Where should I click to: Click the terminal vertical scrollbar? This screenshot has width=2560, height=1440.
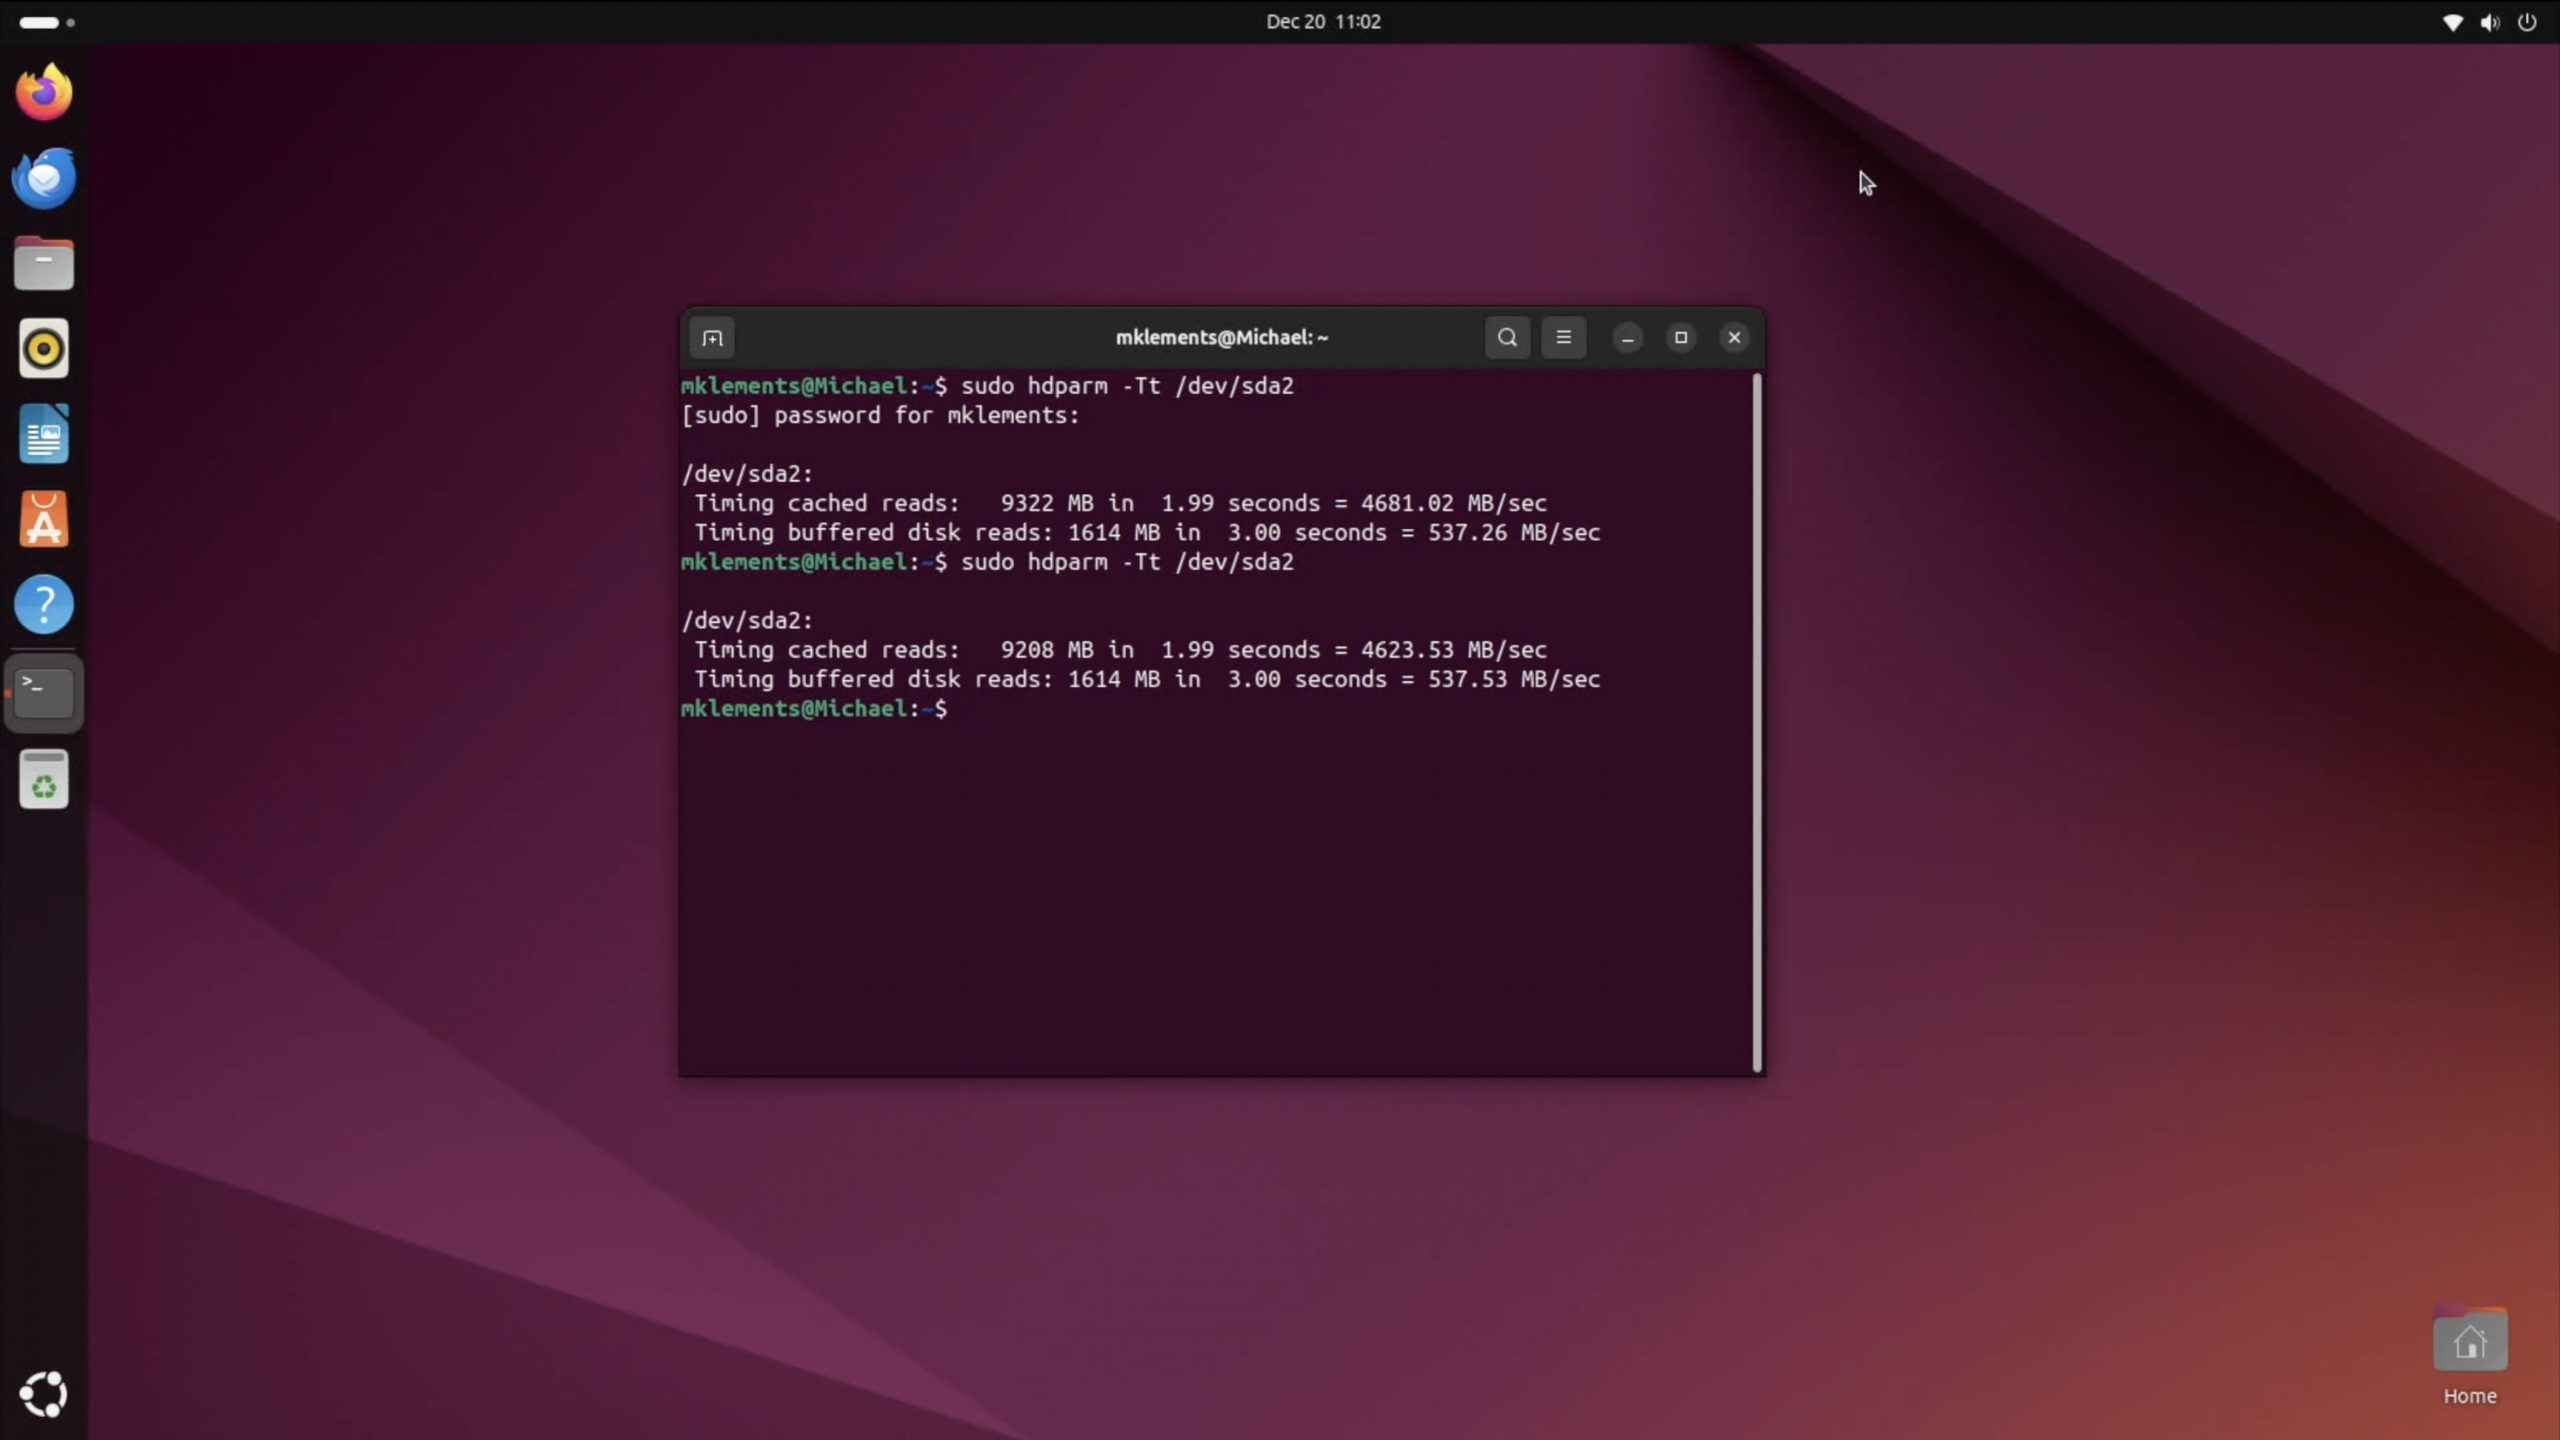point(1757,722)
